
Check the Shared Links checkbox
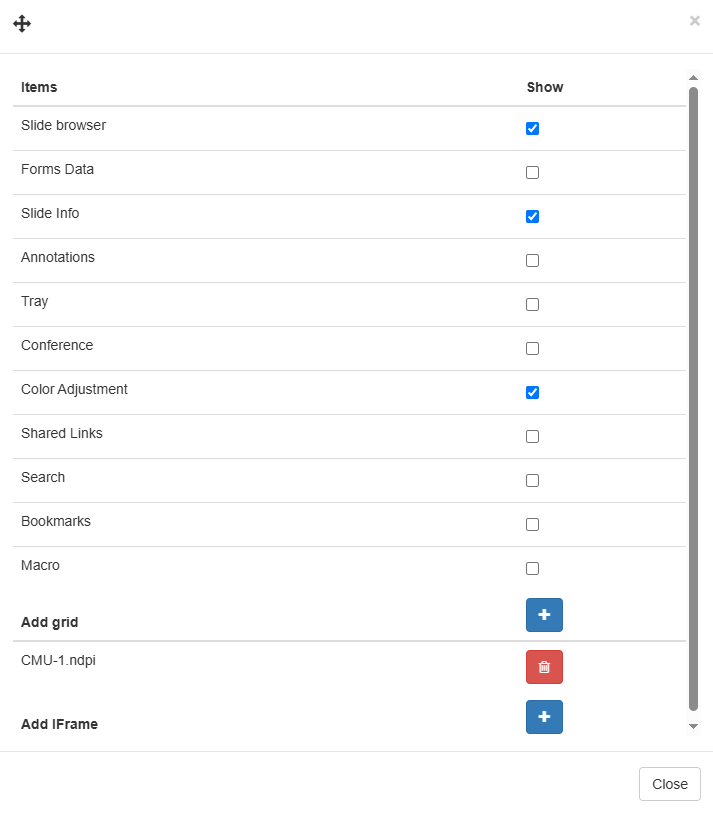tap(533, 437)
